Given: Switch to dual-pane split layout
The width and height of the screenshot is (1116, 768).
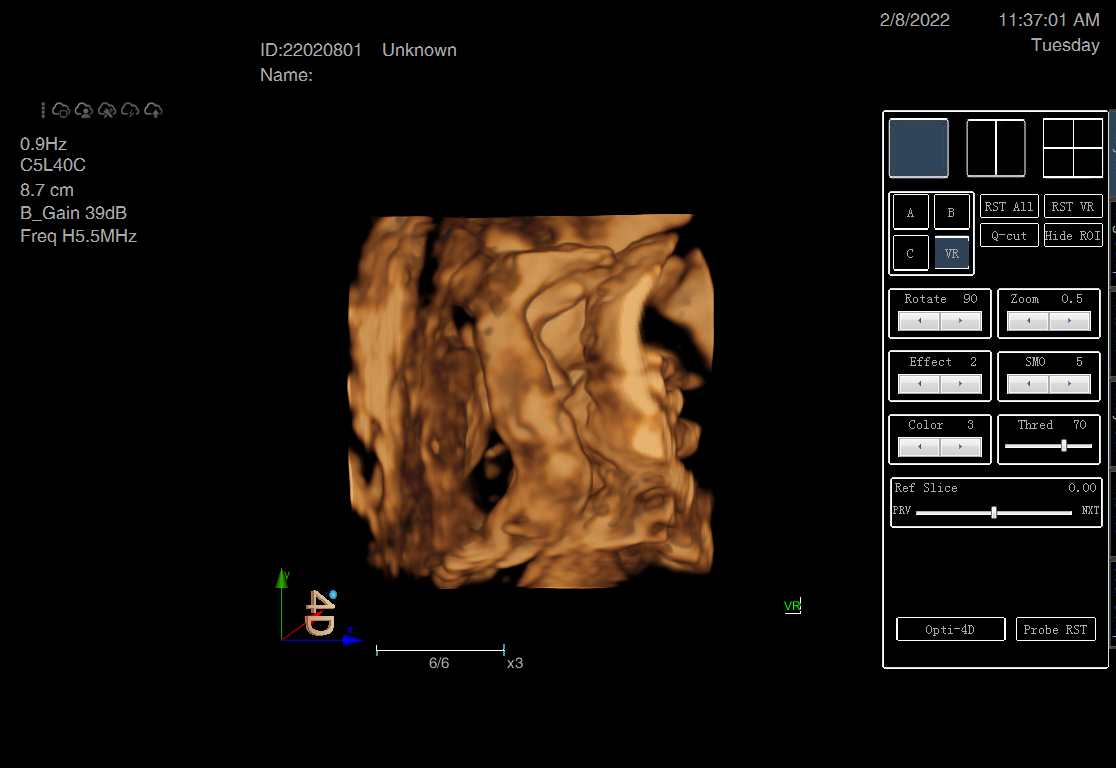Looking at the screenshot, I should click(996, 148).
